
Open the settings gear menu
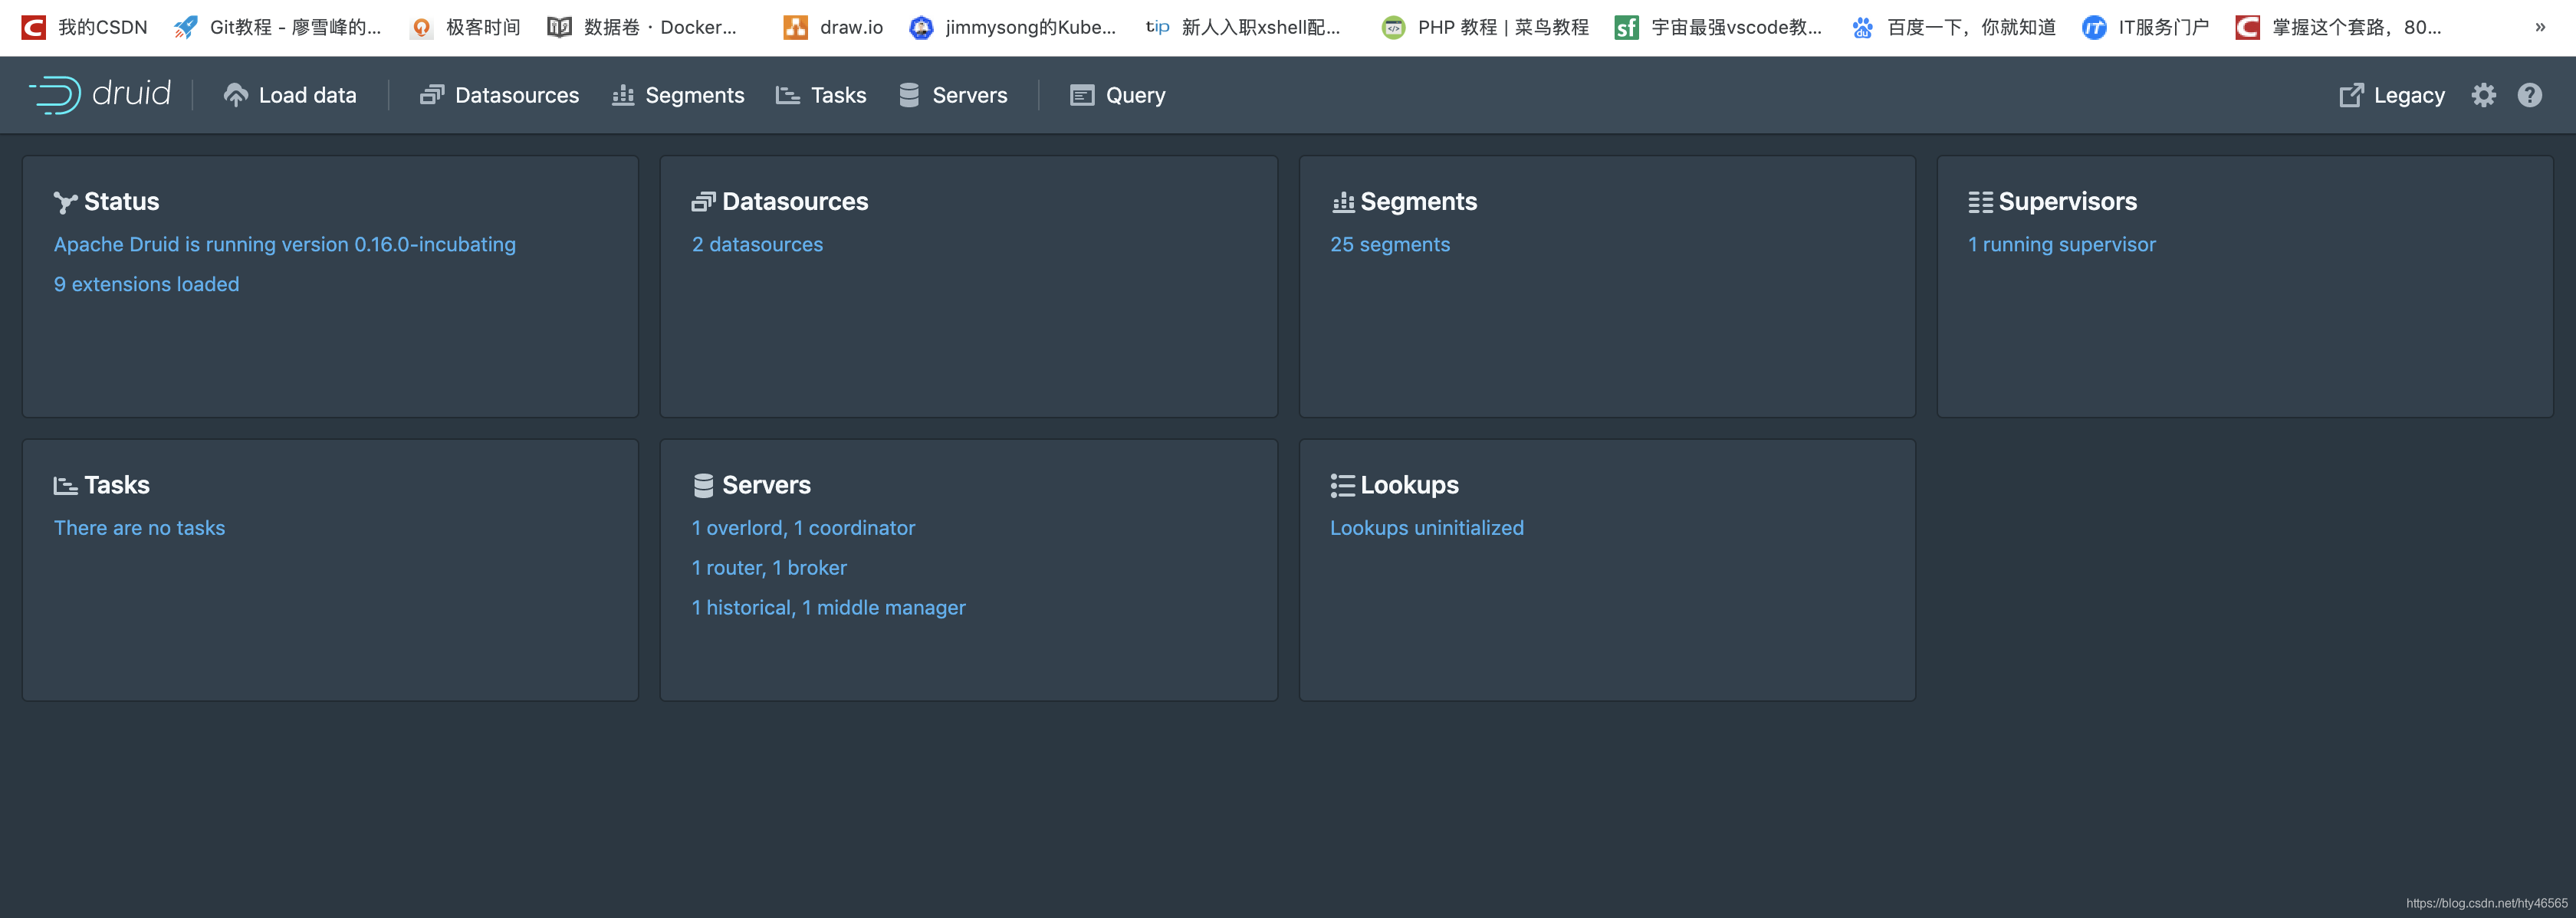click(2483, 95)
